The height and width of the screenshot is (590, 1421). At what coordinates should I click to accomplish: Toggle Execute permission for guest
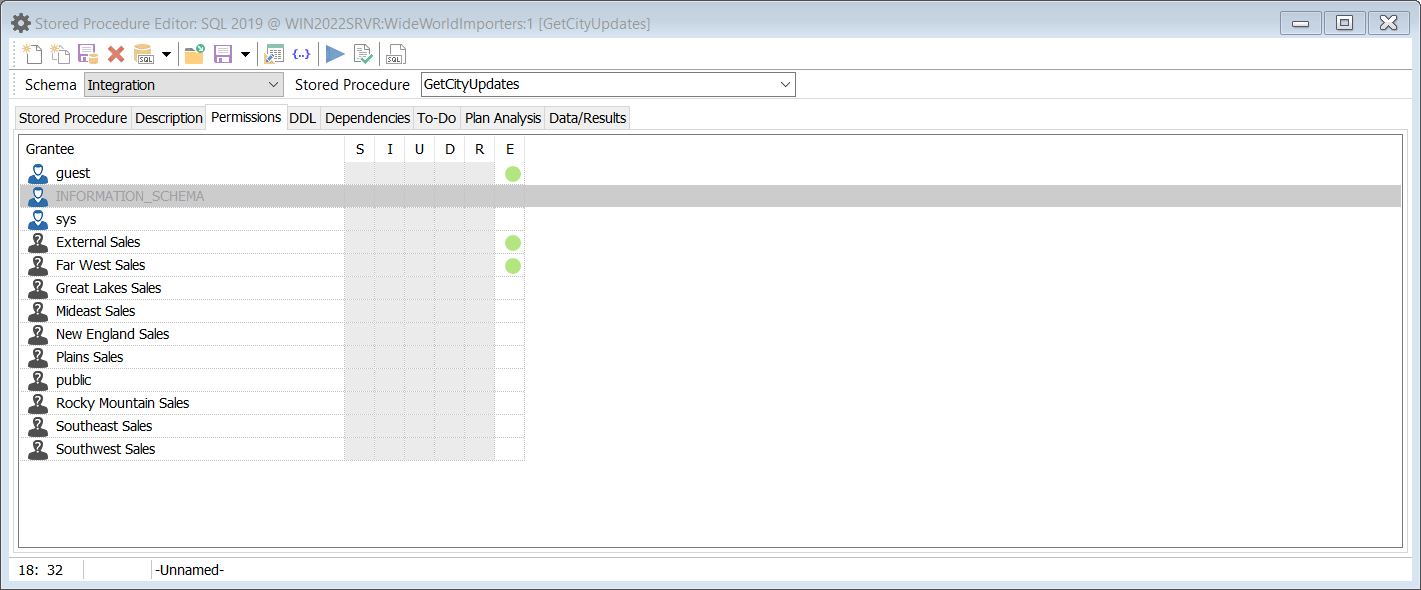(x=512, y=174)
